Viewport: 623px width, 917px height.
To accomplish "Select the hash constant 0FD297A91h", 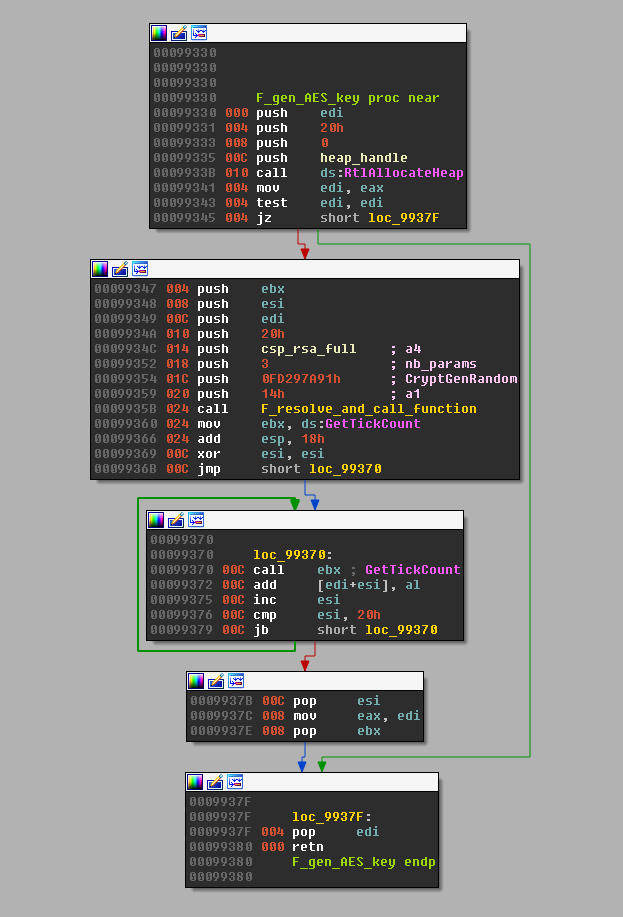I will [x=300, y=379].
